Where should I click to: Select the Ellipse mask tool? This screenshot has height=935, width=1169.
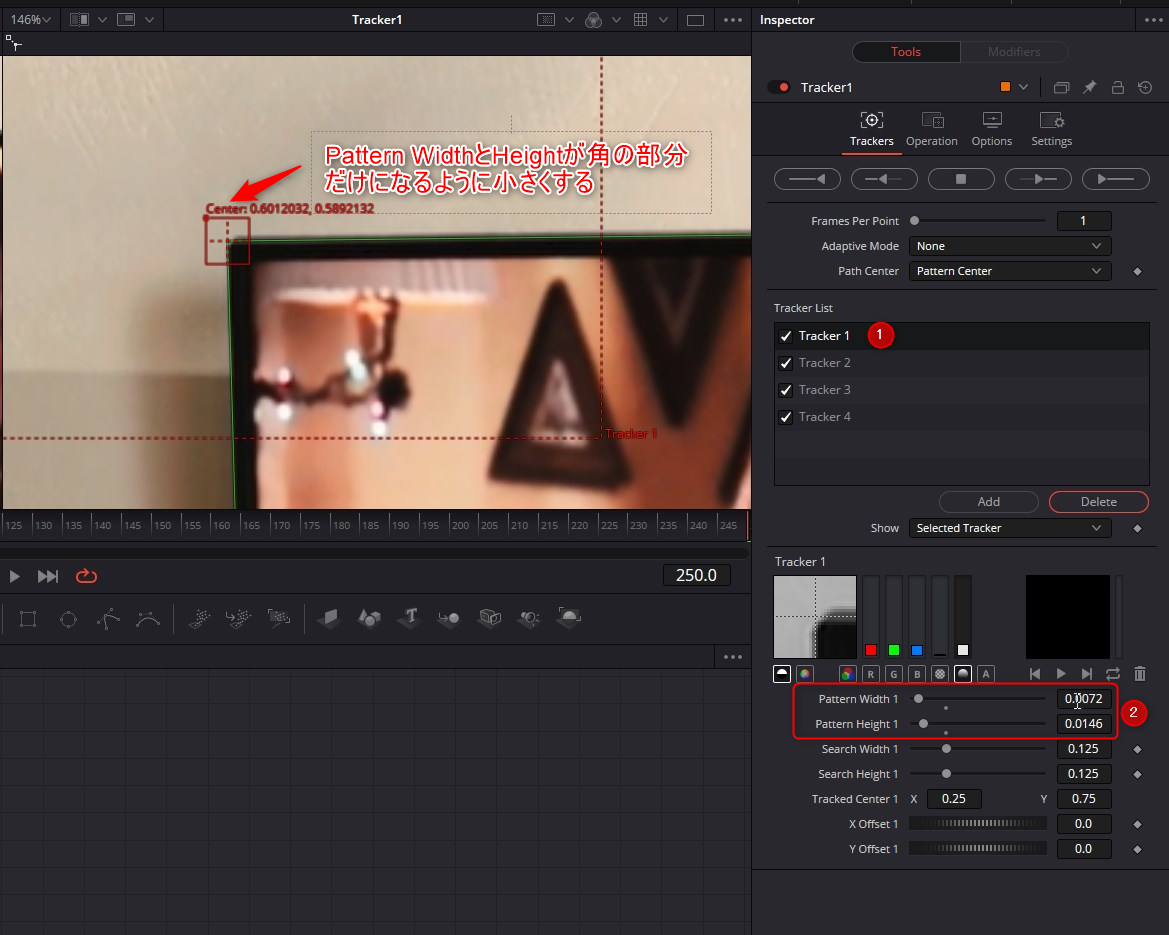tap(69, 619)
